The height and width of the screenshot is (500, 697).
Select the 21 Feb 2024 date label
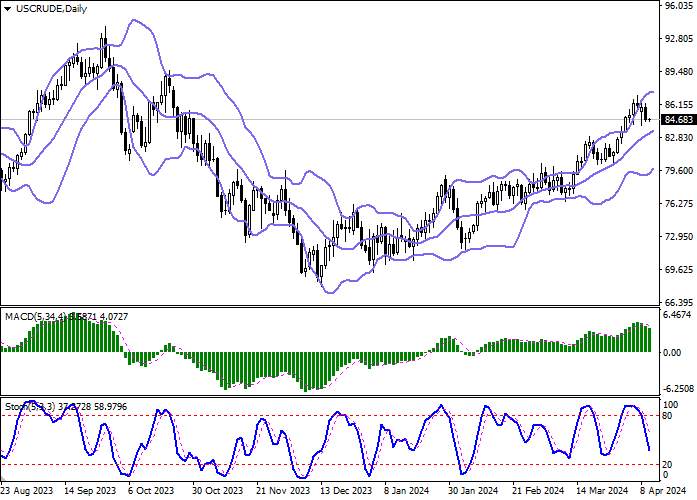point(538,491)
